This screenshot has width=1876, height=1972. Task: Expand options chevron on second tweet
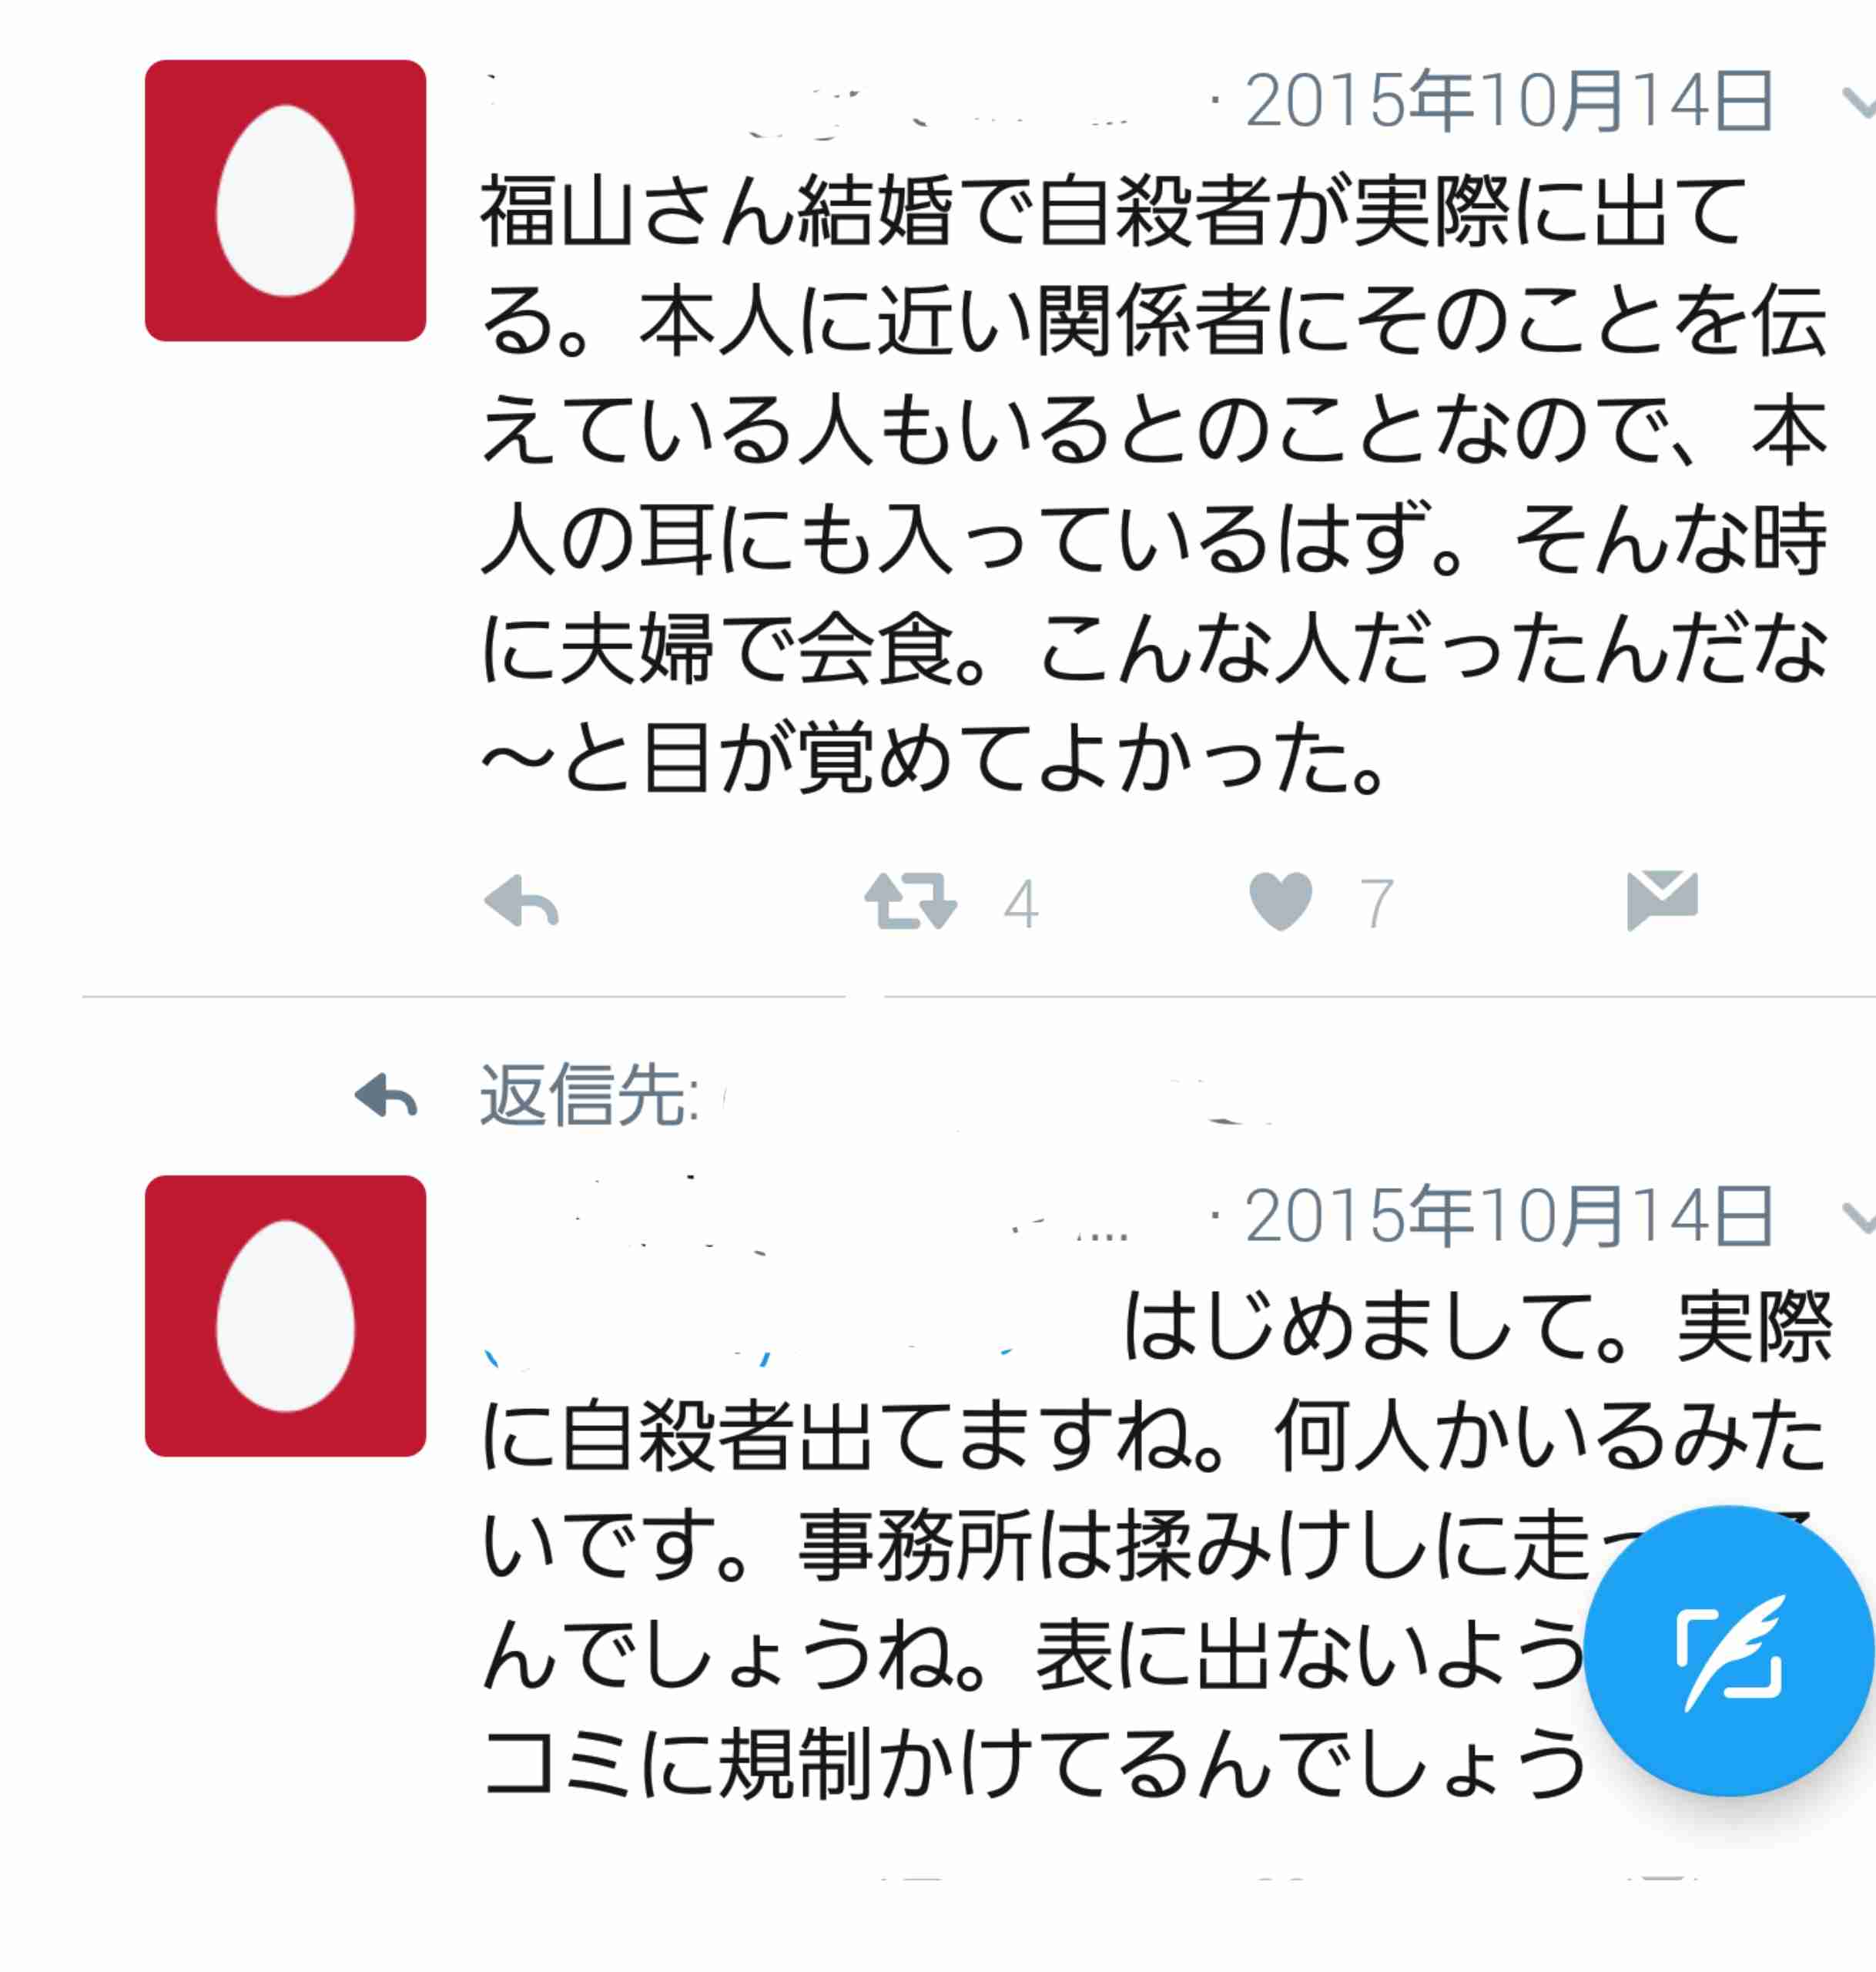point(1859,1217)
